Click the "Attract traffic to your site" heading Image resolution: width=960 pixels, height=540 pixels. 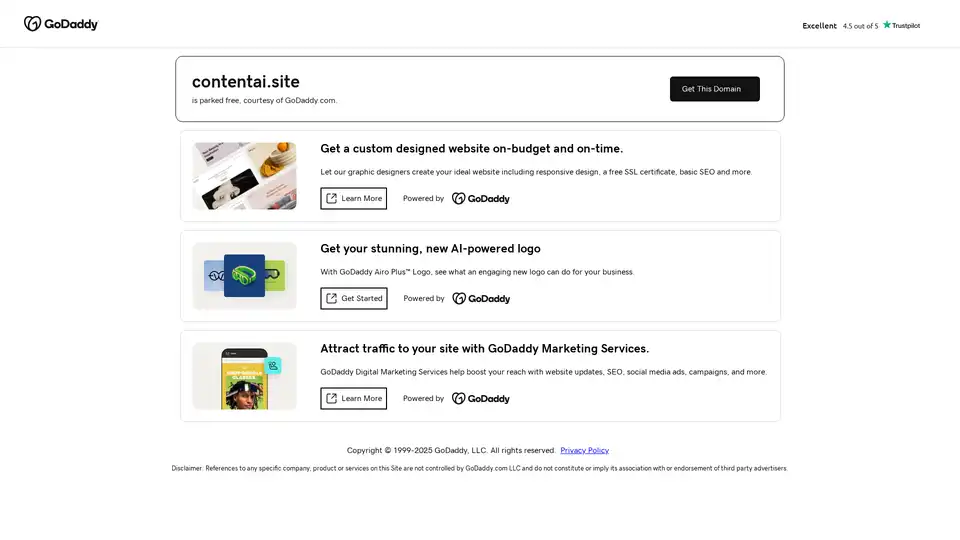pyautogui.click(x=484, y=348)
